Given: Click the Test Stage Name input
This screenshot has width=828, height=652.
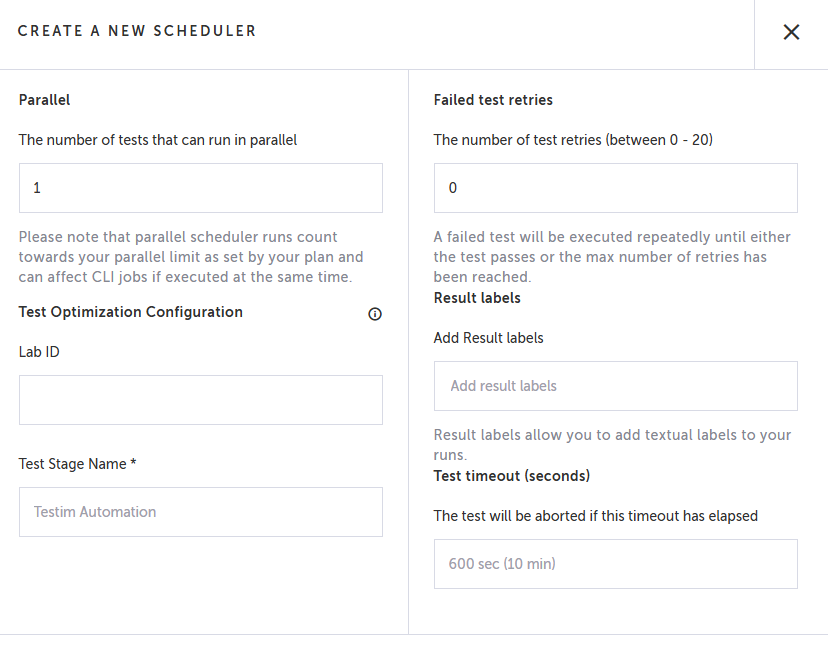Looking at the screenshot, I should pyautogui.click(x=200, y=512).
